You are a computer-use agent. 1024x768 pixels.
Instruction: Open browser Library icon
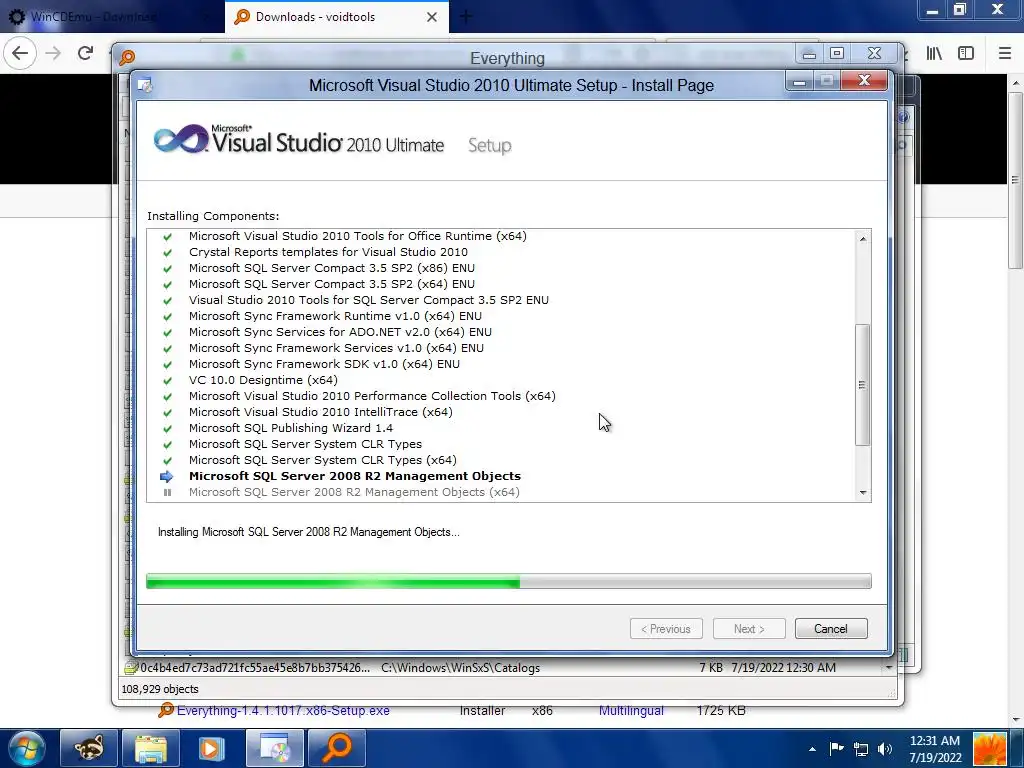click(x=934, y=53)
